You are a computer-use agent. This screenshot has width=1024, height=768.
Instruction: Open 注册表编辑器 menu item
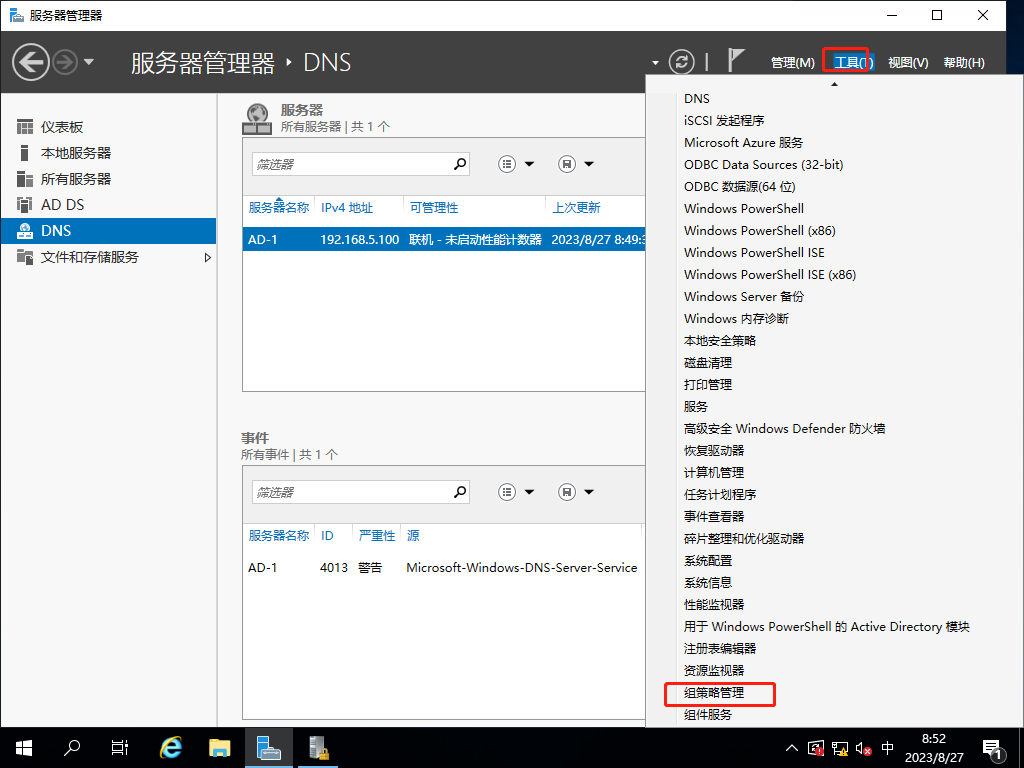coord(720,648)
